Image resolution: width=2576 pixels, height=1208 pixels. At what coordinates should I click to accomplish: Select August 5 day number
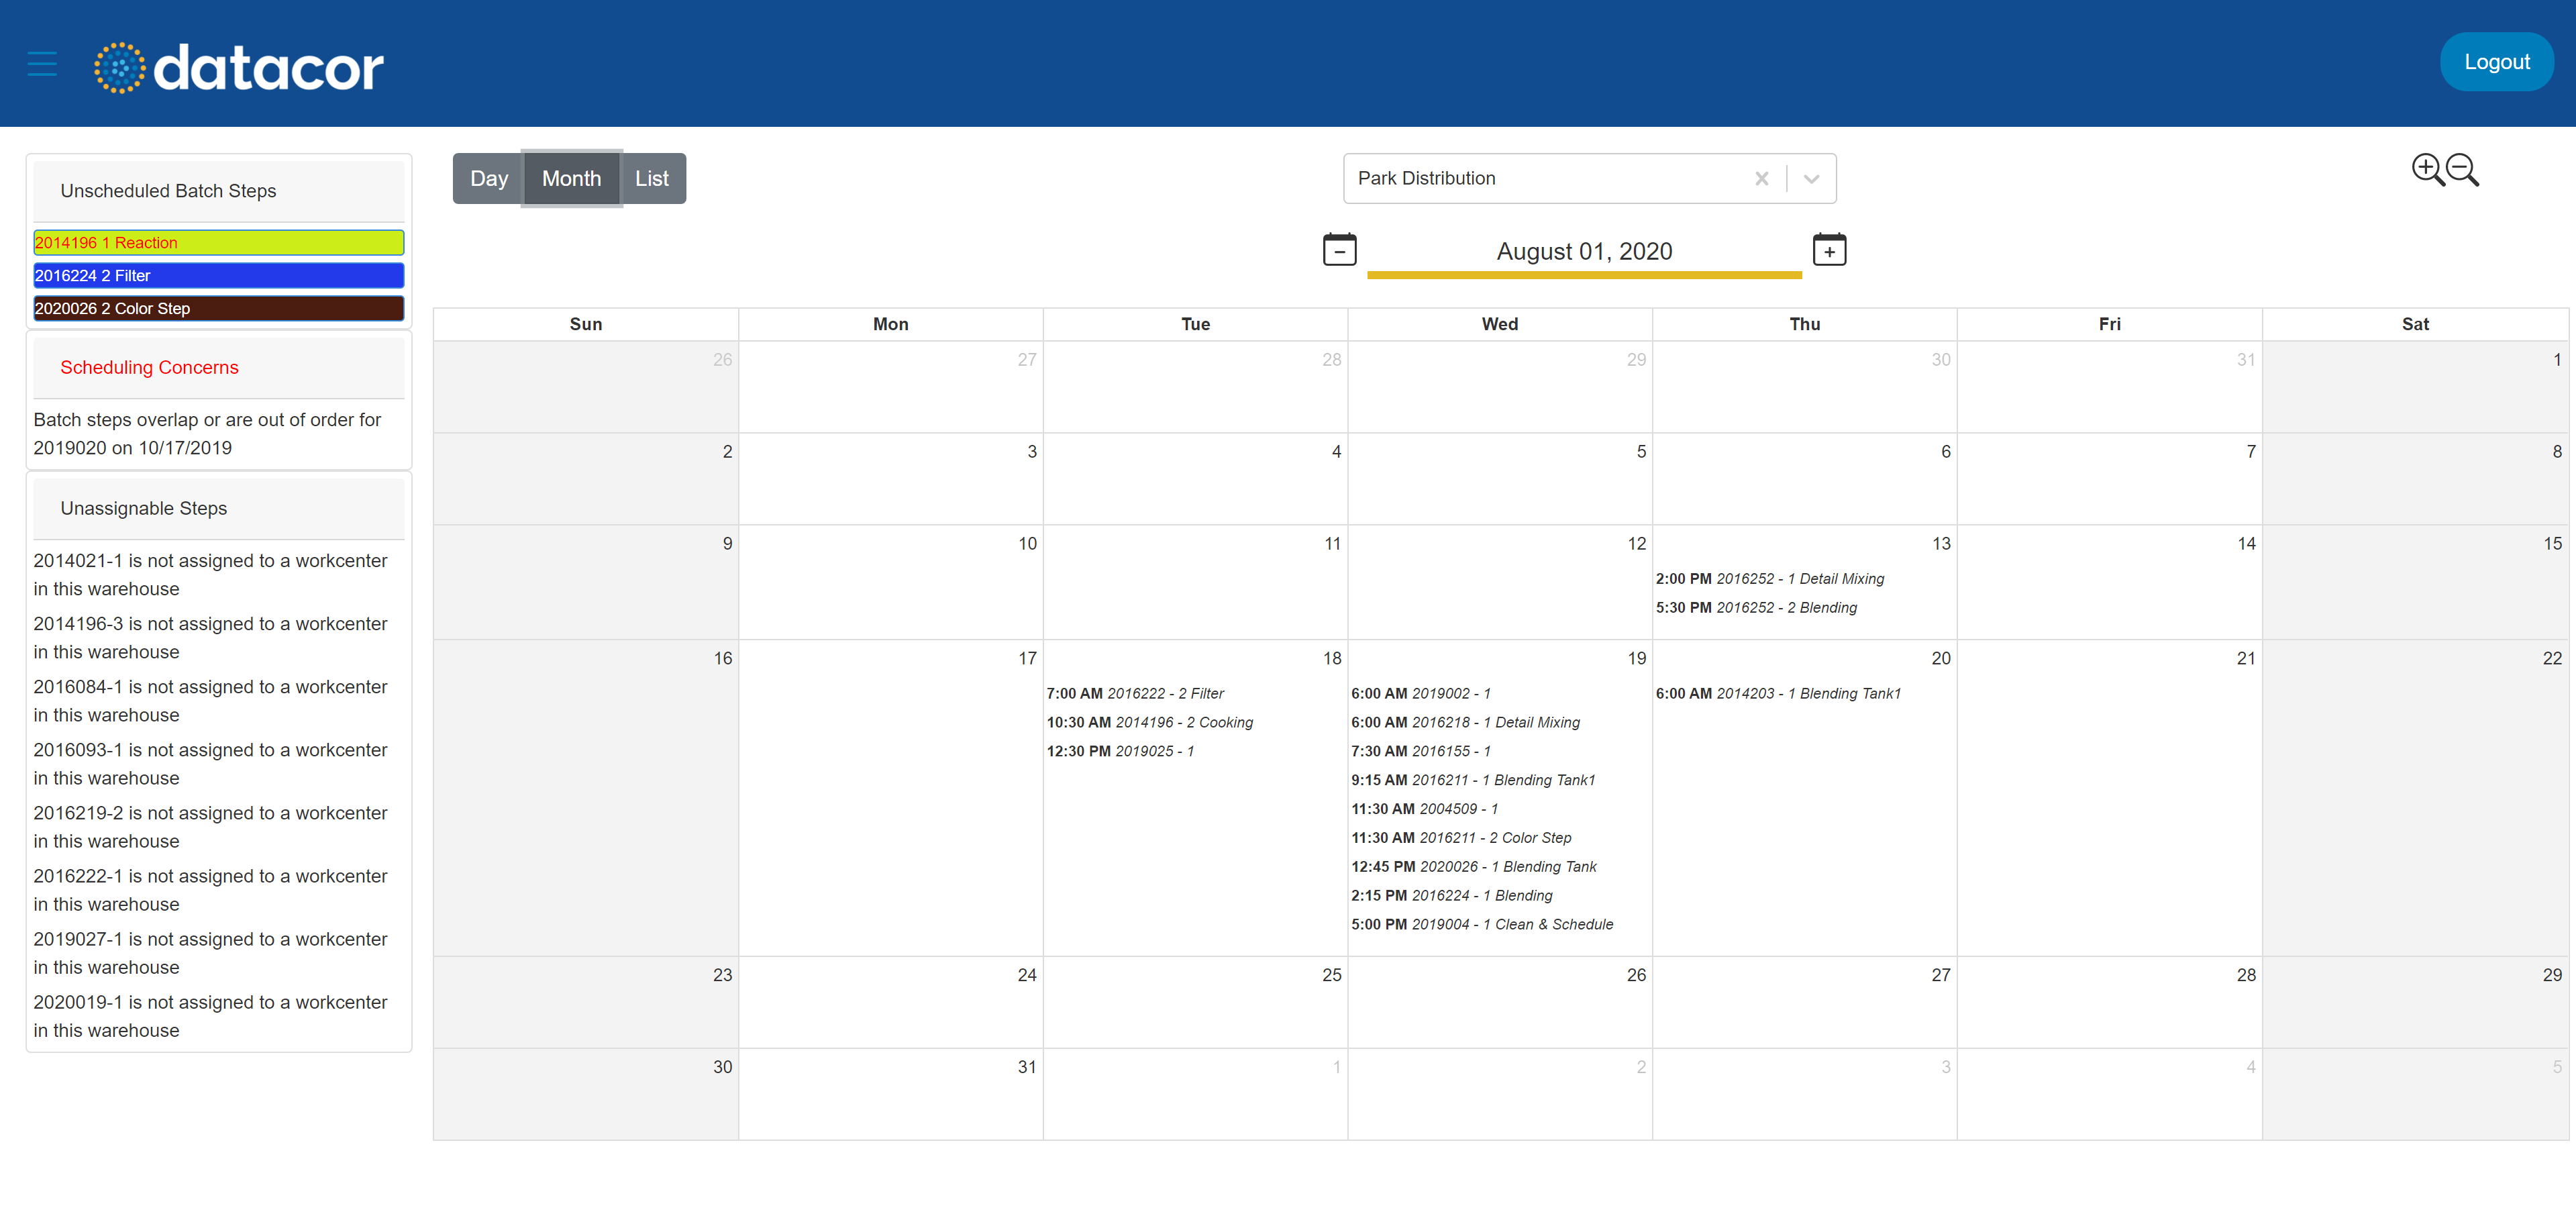(x=1641, y=452)
